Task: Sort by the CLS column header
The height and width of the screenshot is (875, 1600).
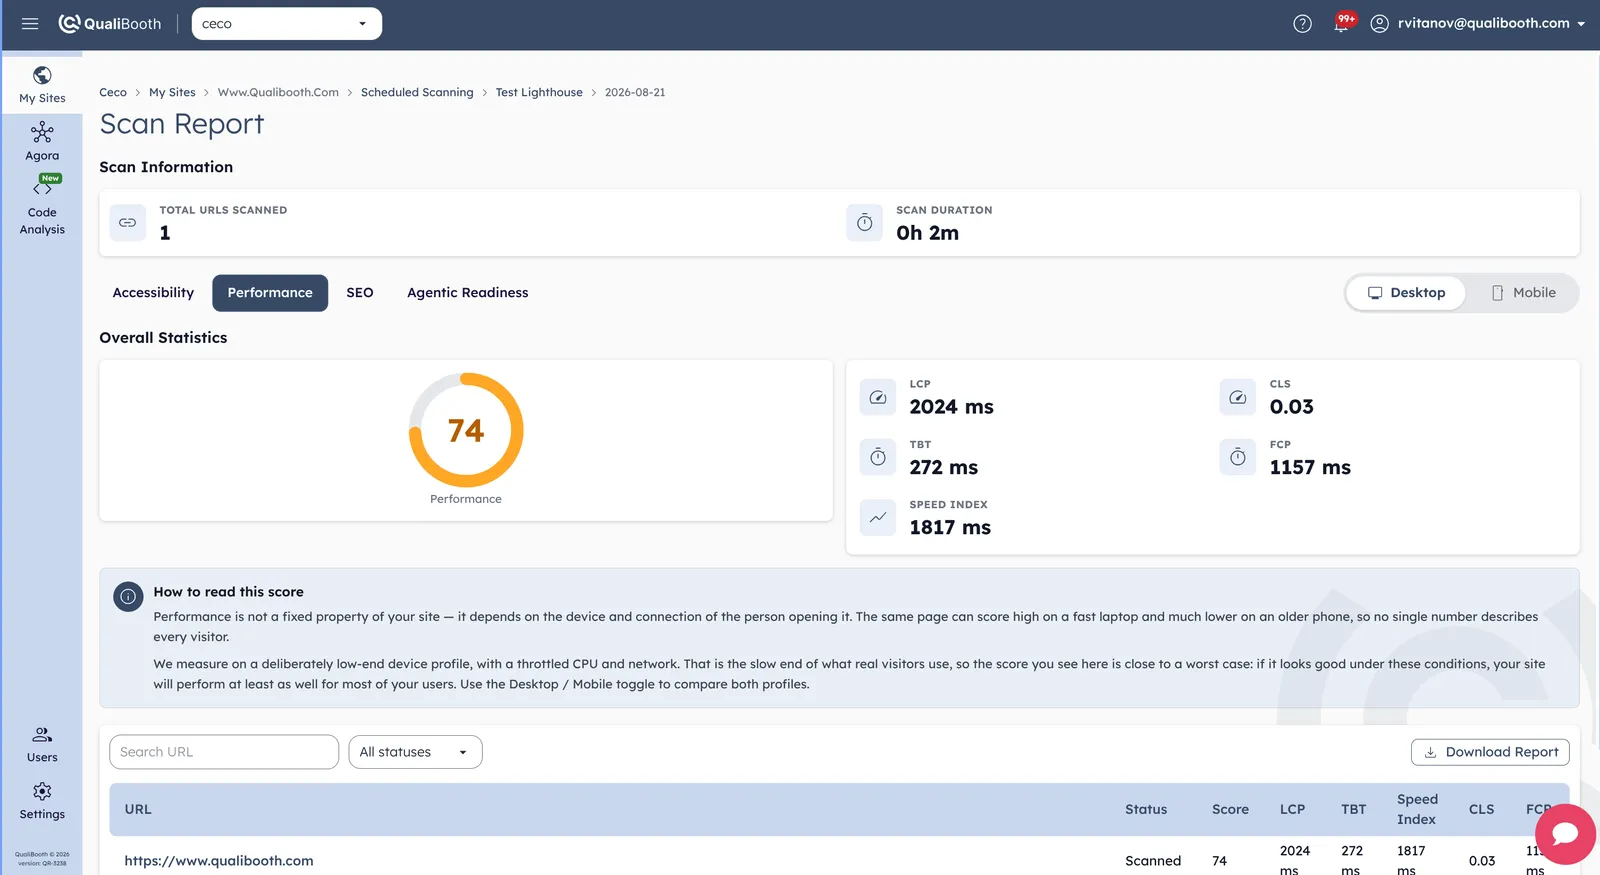Action: pos(1481,809)
